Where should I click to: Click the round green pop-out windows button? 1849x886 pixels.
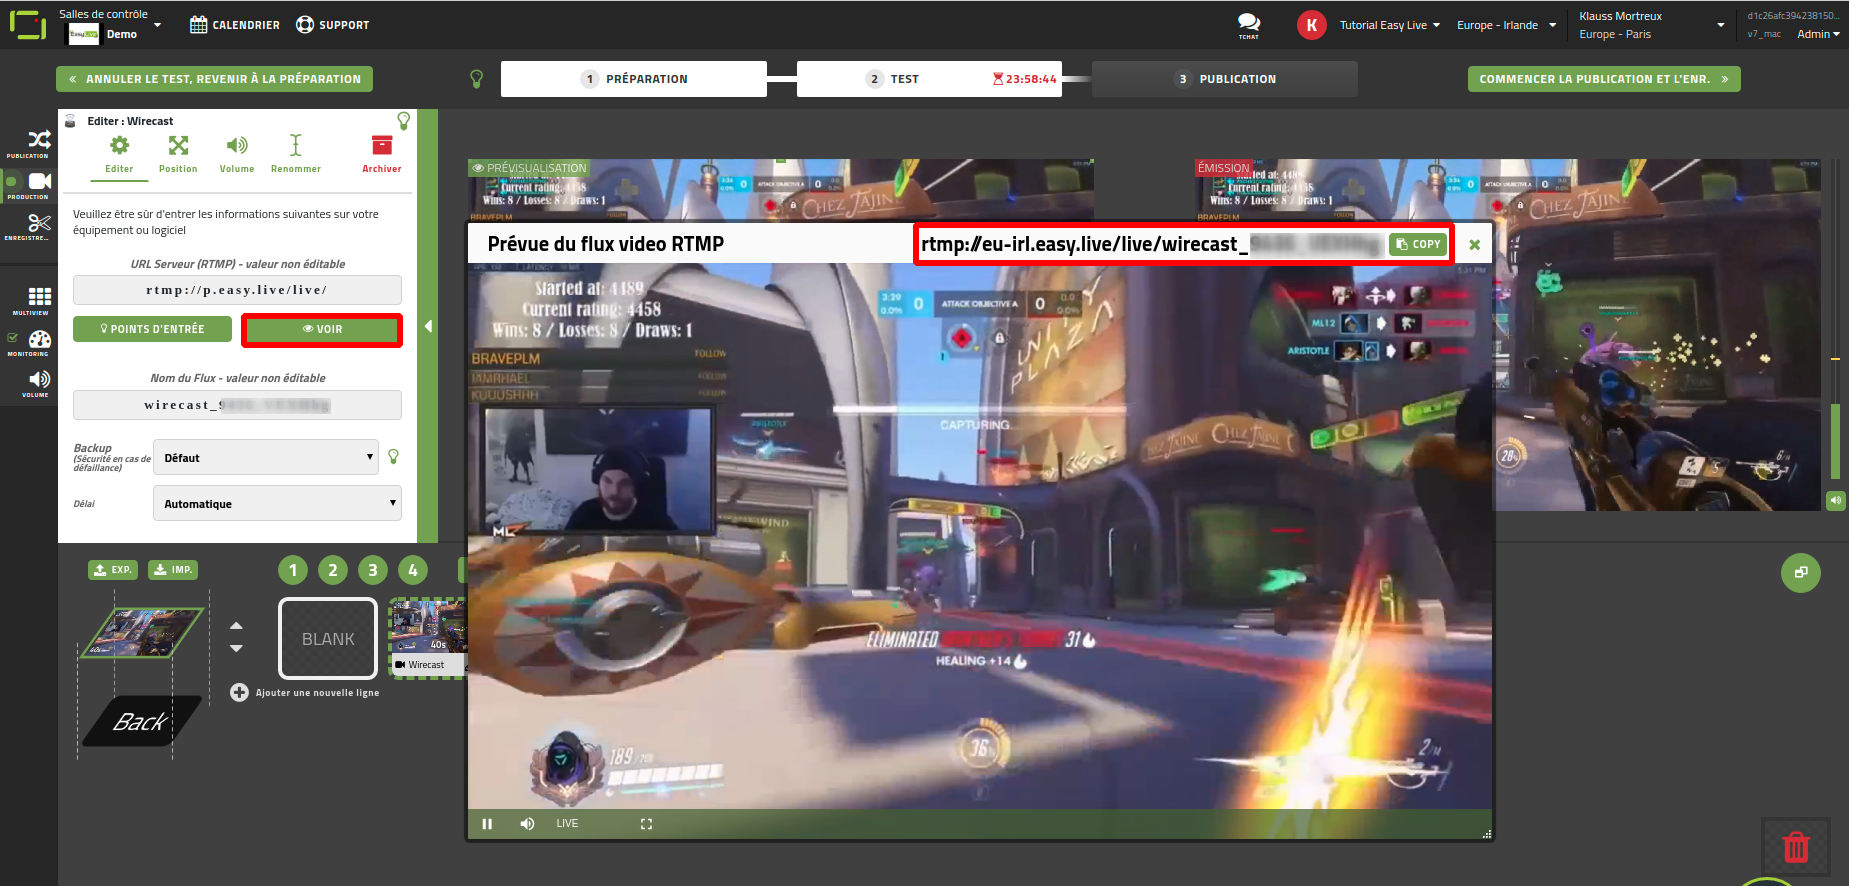pyautogui.click(x=1801, y=572)
